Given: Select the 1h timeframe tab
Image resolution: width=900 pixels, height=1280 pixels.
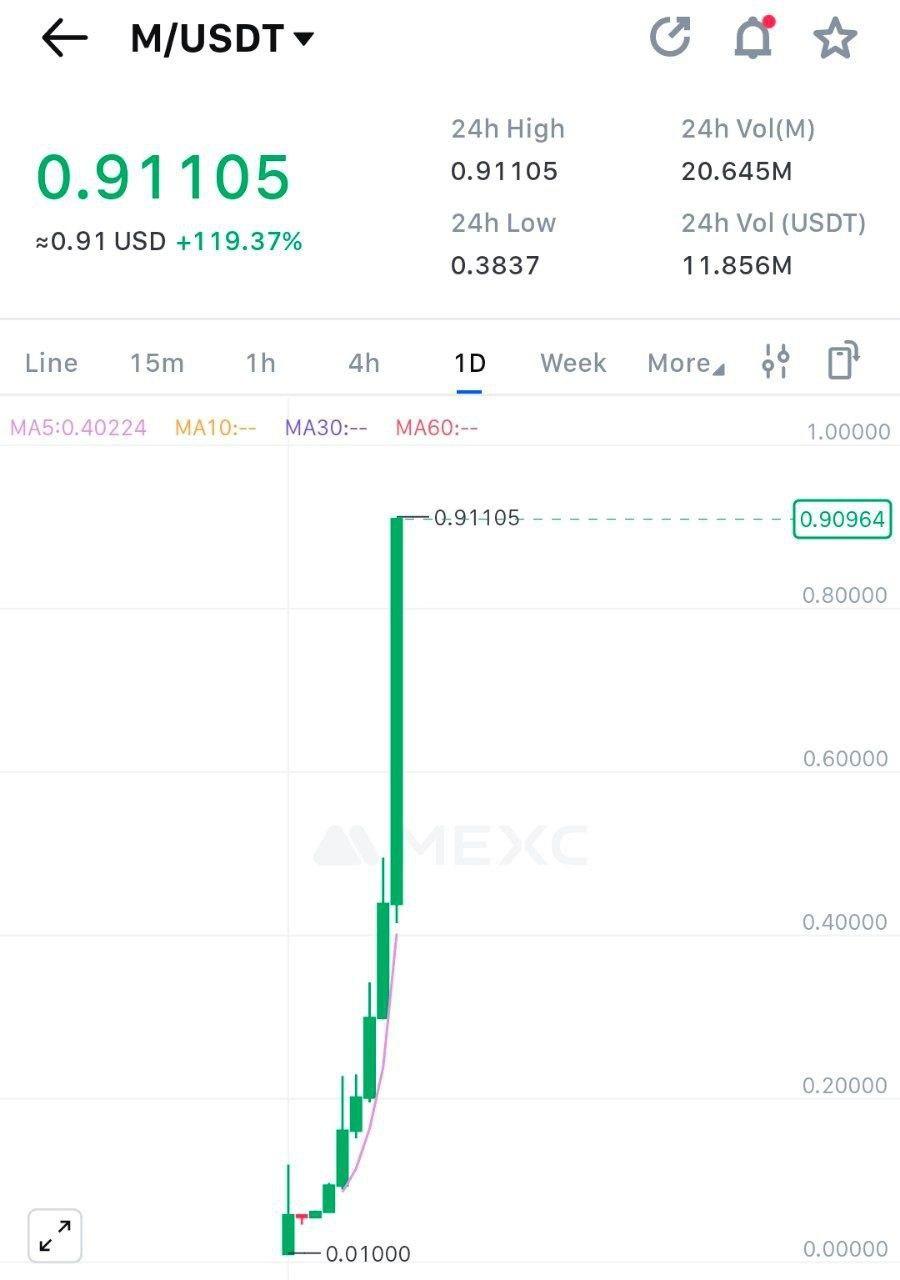Looking at the screenshot, I should 261,363.
